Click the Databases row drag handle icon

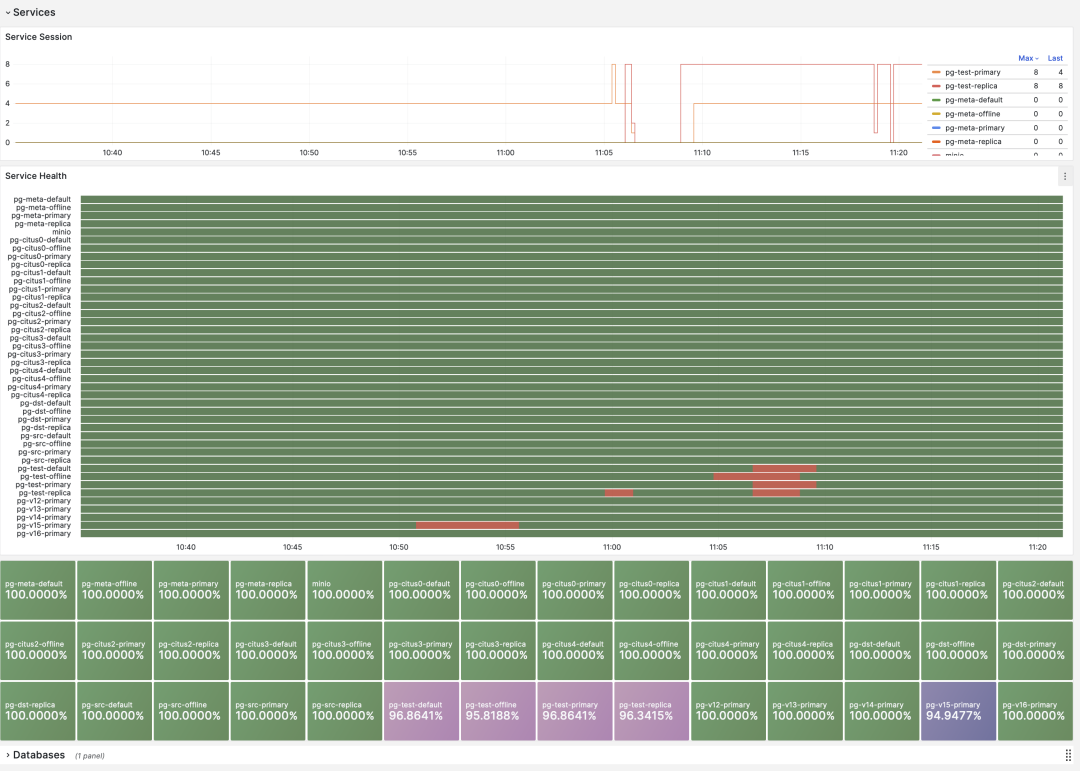1068,755
